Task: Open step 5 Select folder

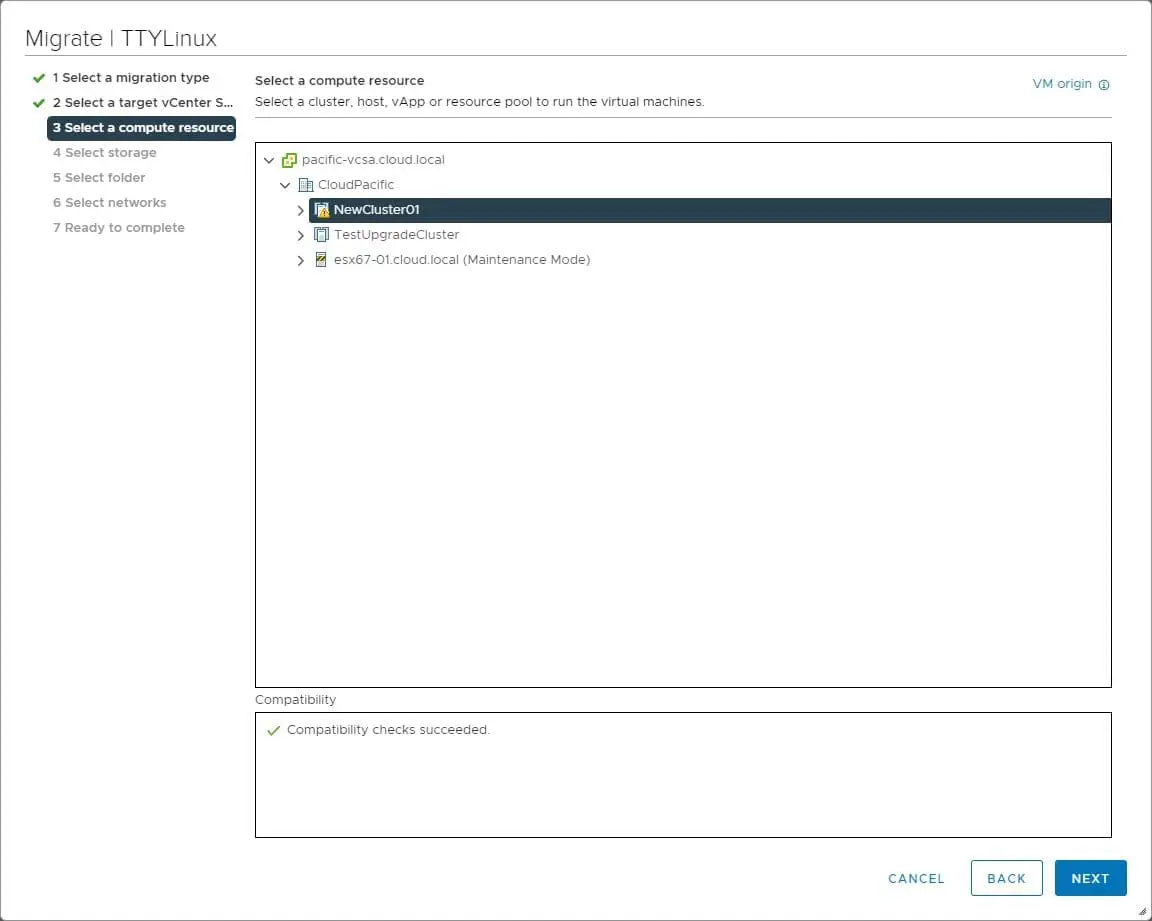Action: pyautogui.click(x=99, y=178)
